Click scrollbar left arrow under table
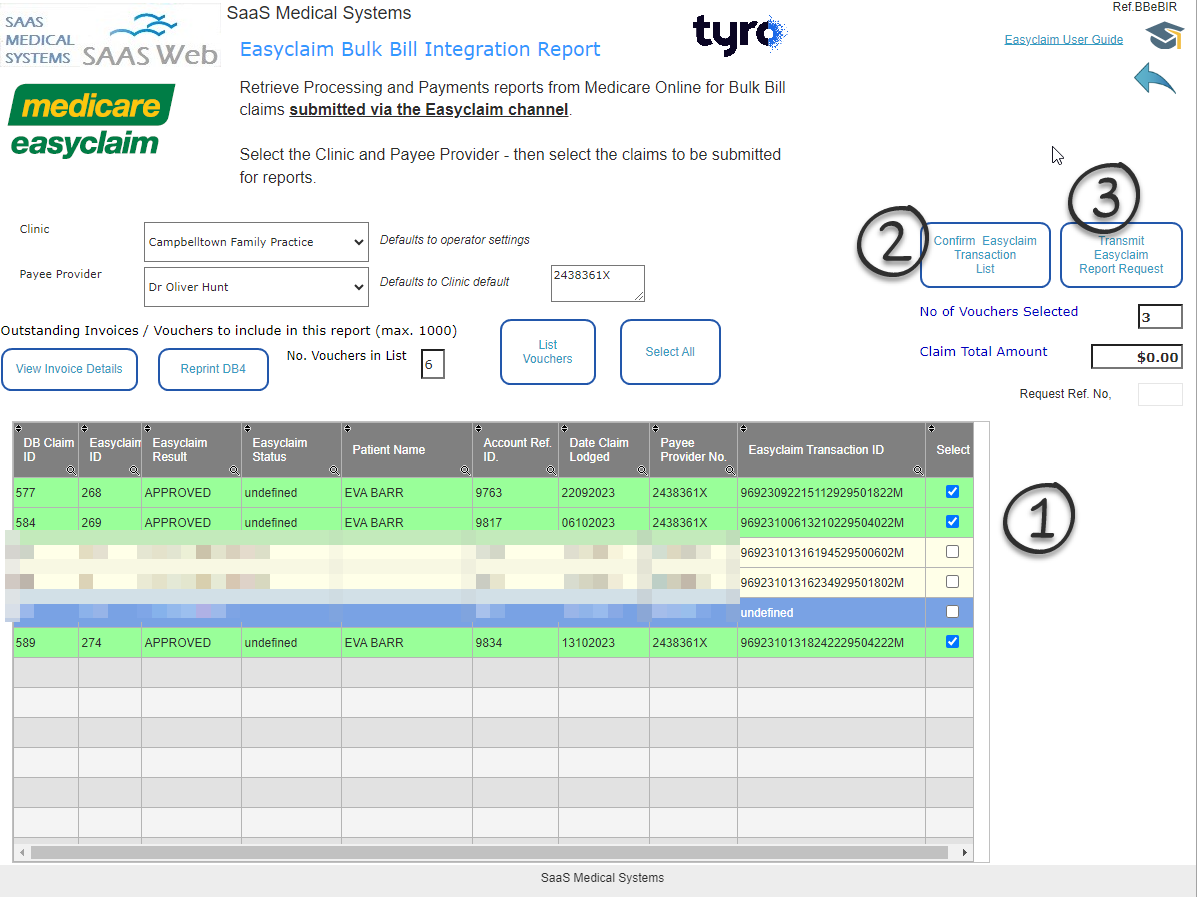1197x897 pixels. point(22,852)
